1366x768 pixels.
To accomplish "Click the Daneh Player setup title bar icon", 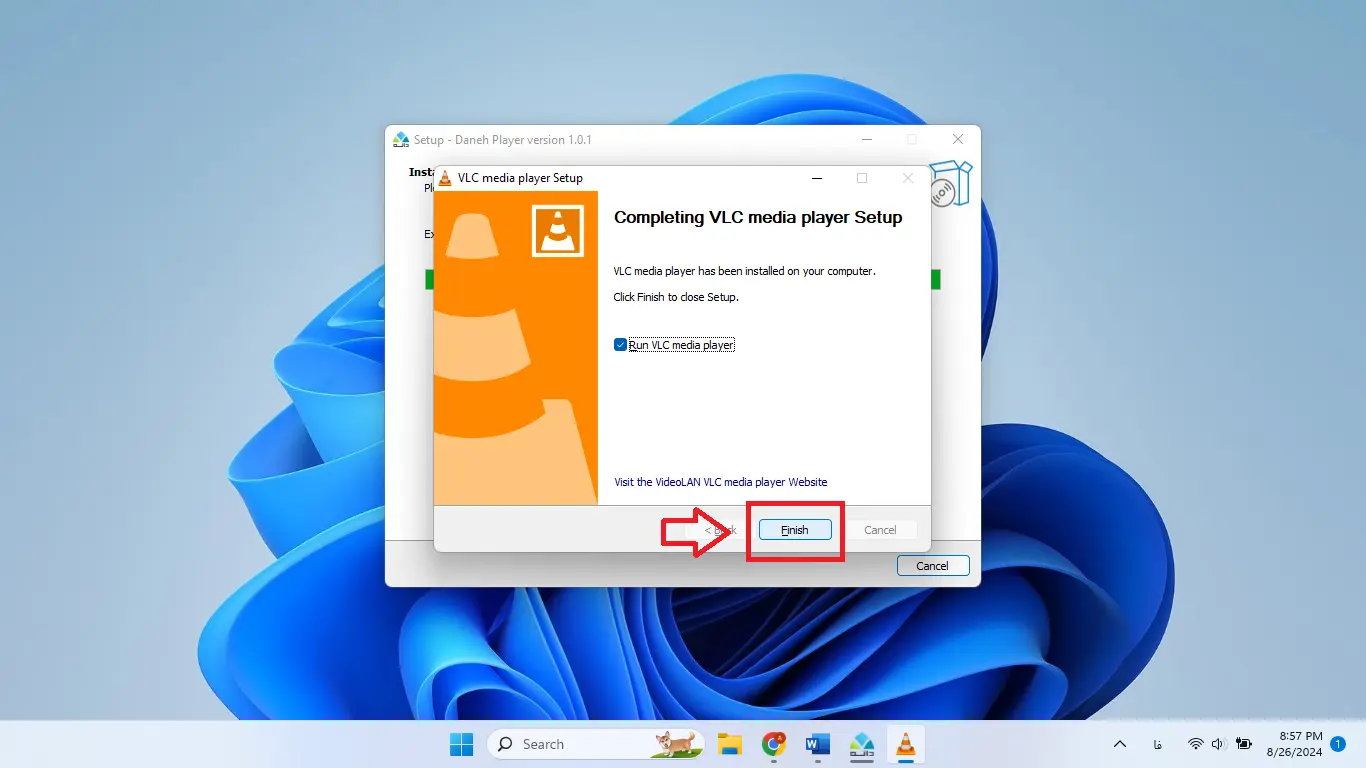I will click(x=401, y=139).
